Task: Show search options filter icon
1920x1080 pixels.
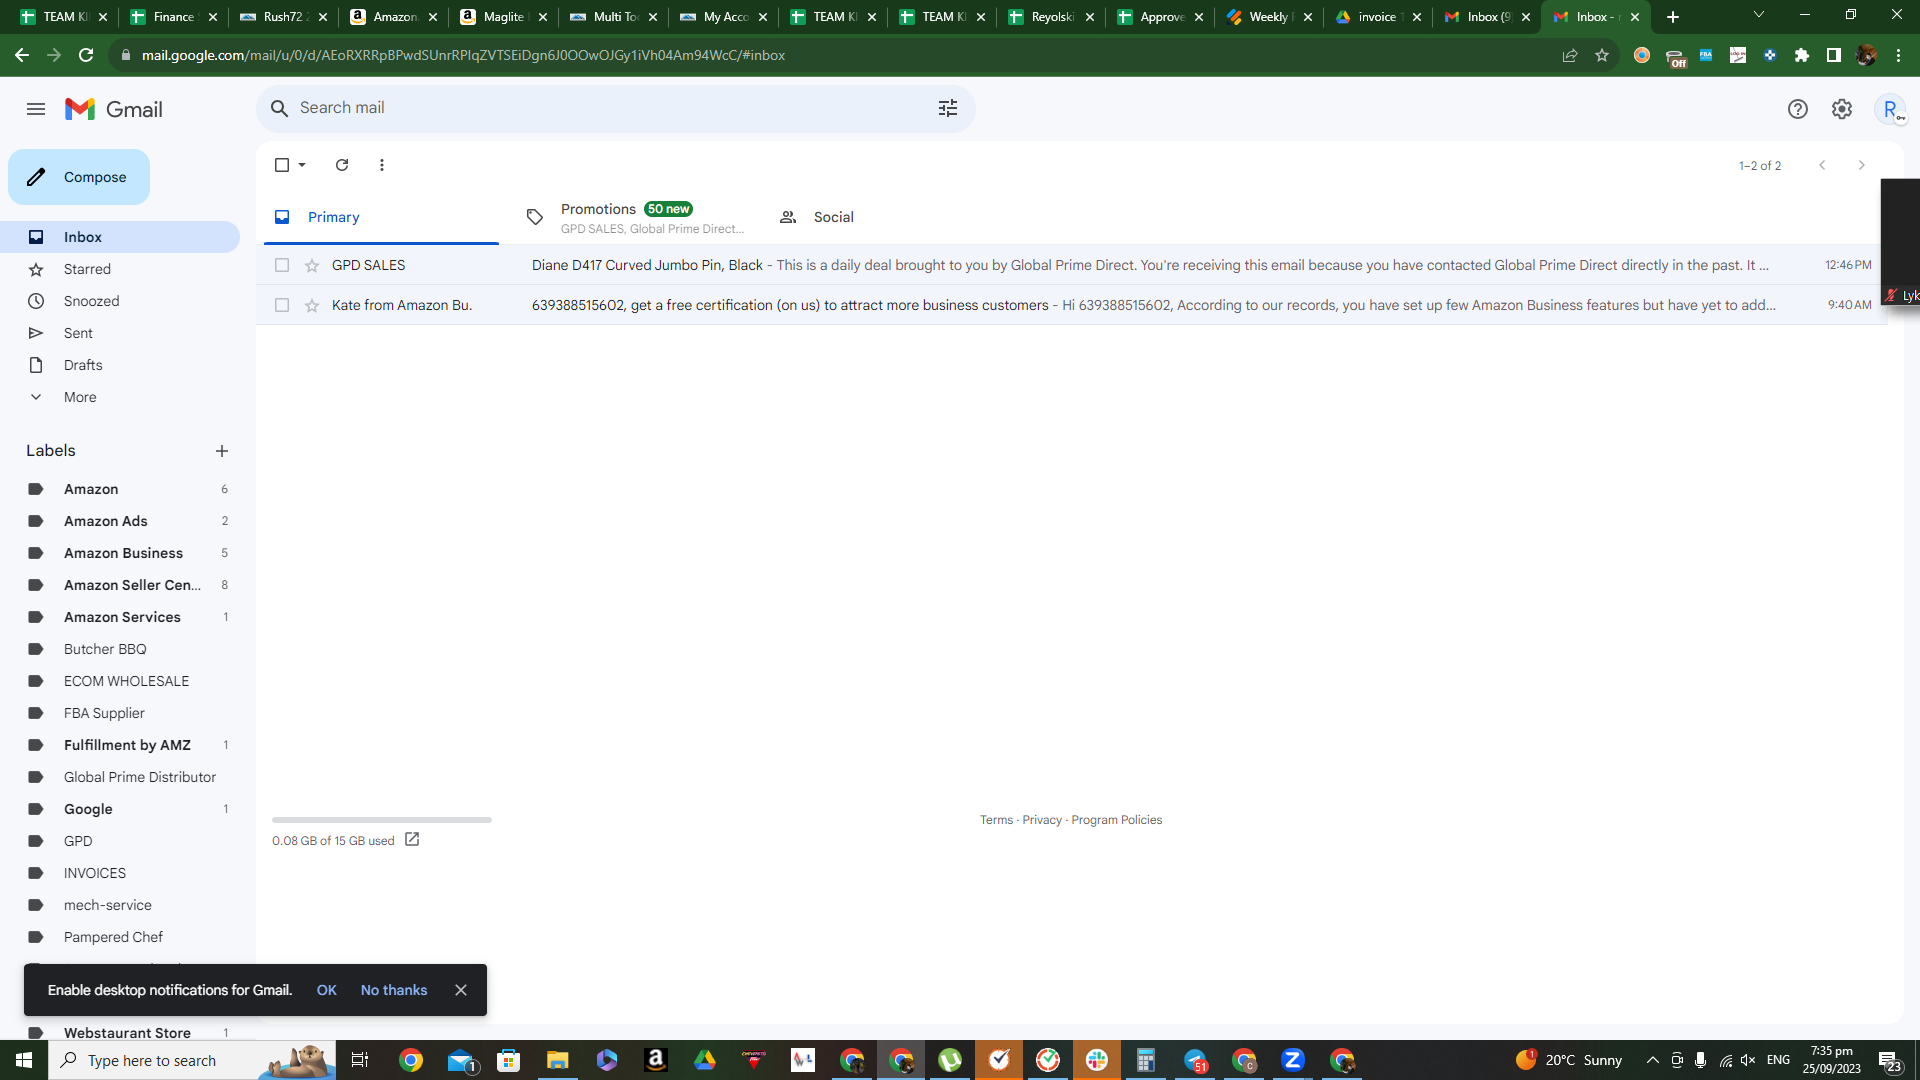Action: pos(948,108)
